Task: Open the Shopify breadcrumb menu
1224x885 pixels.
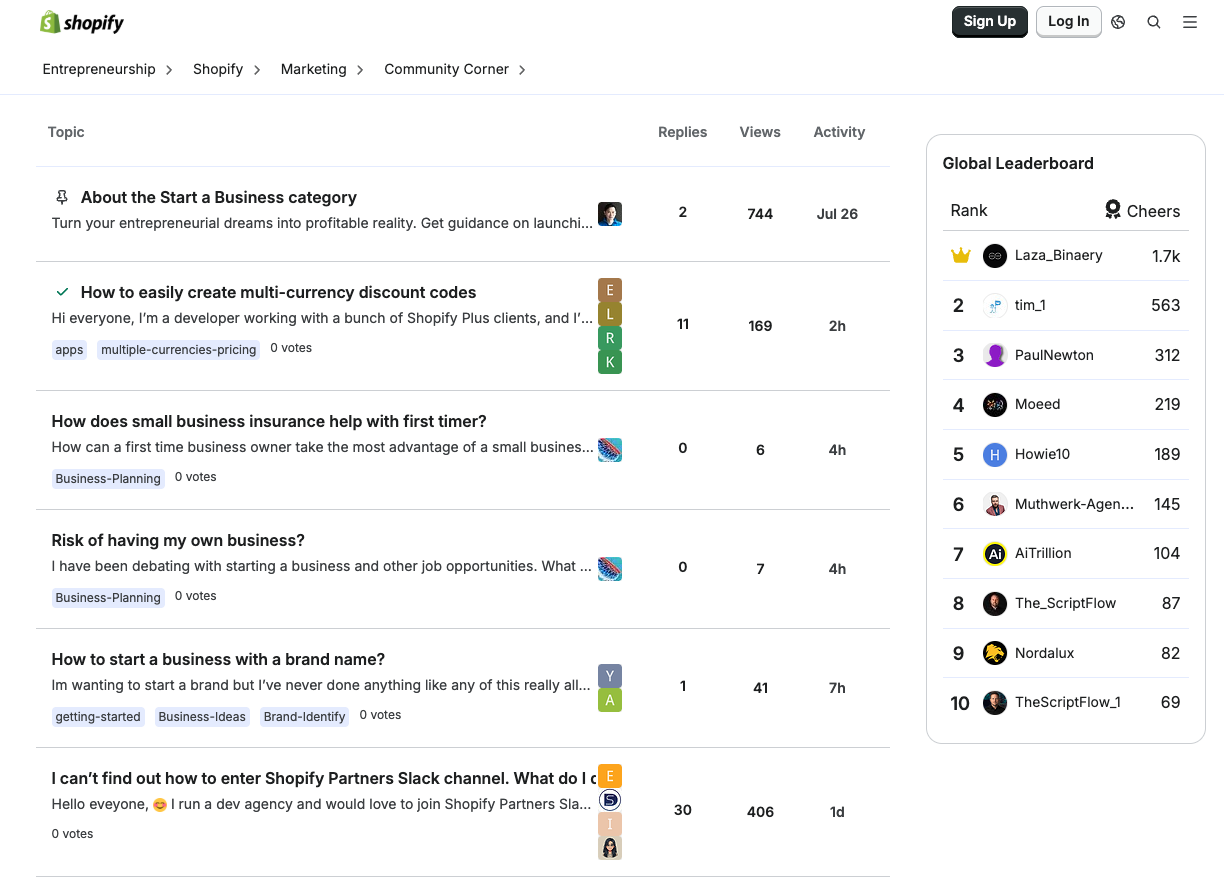Action: [x=218, y=70]
